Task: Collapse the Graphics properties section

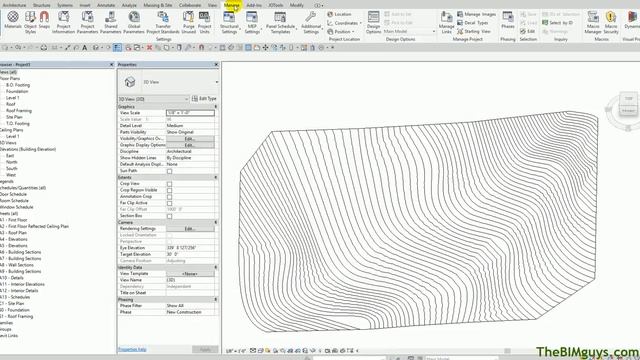Action: click(216, 107)
